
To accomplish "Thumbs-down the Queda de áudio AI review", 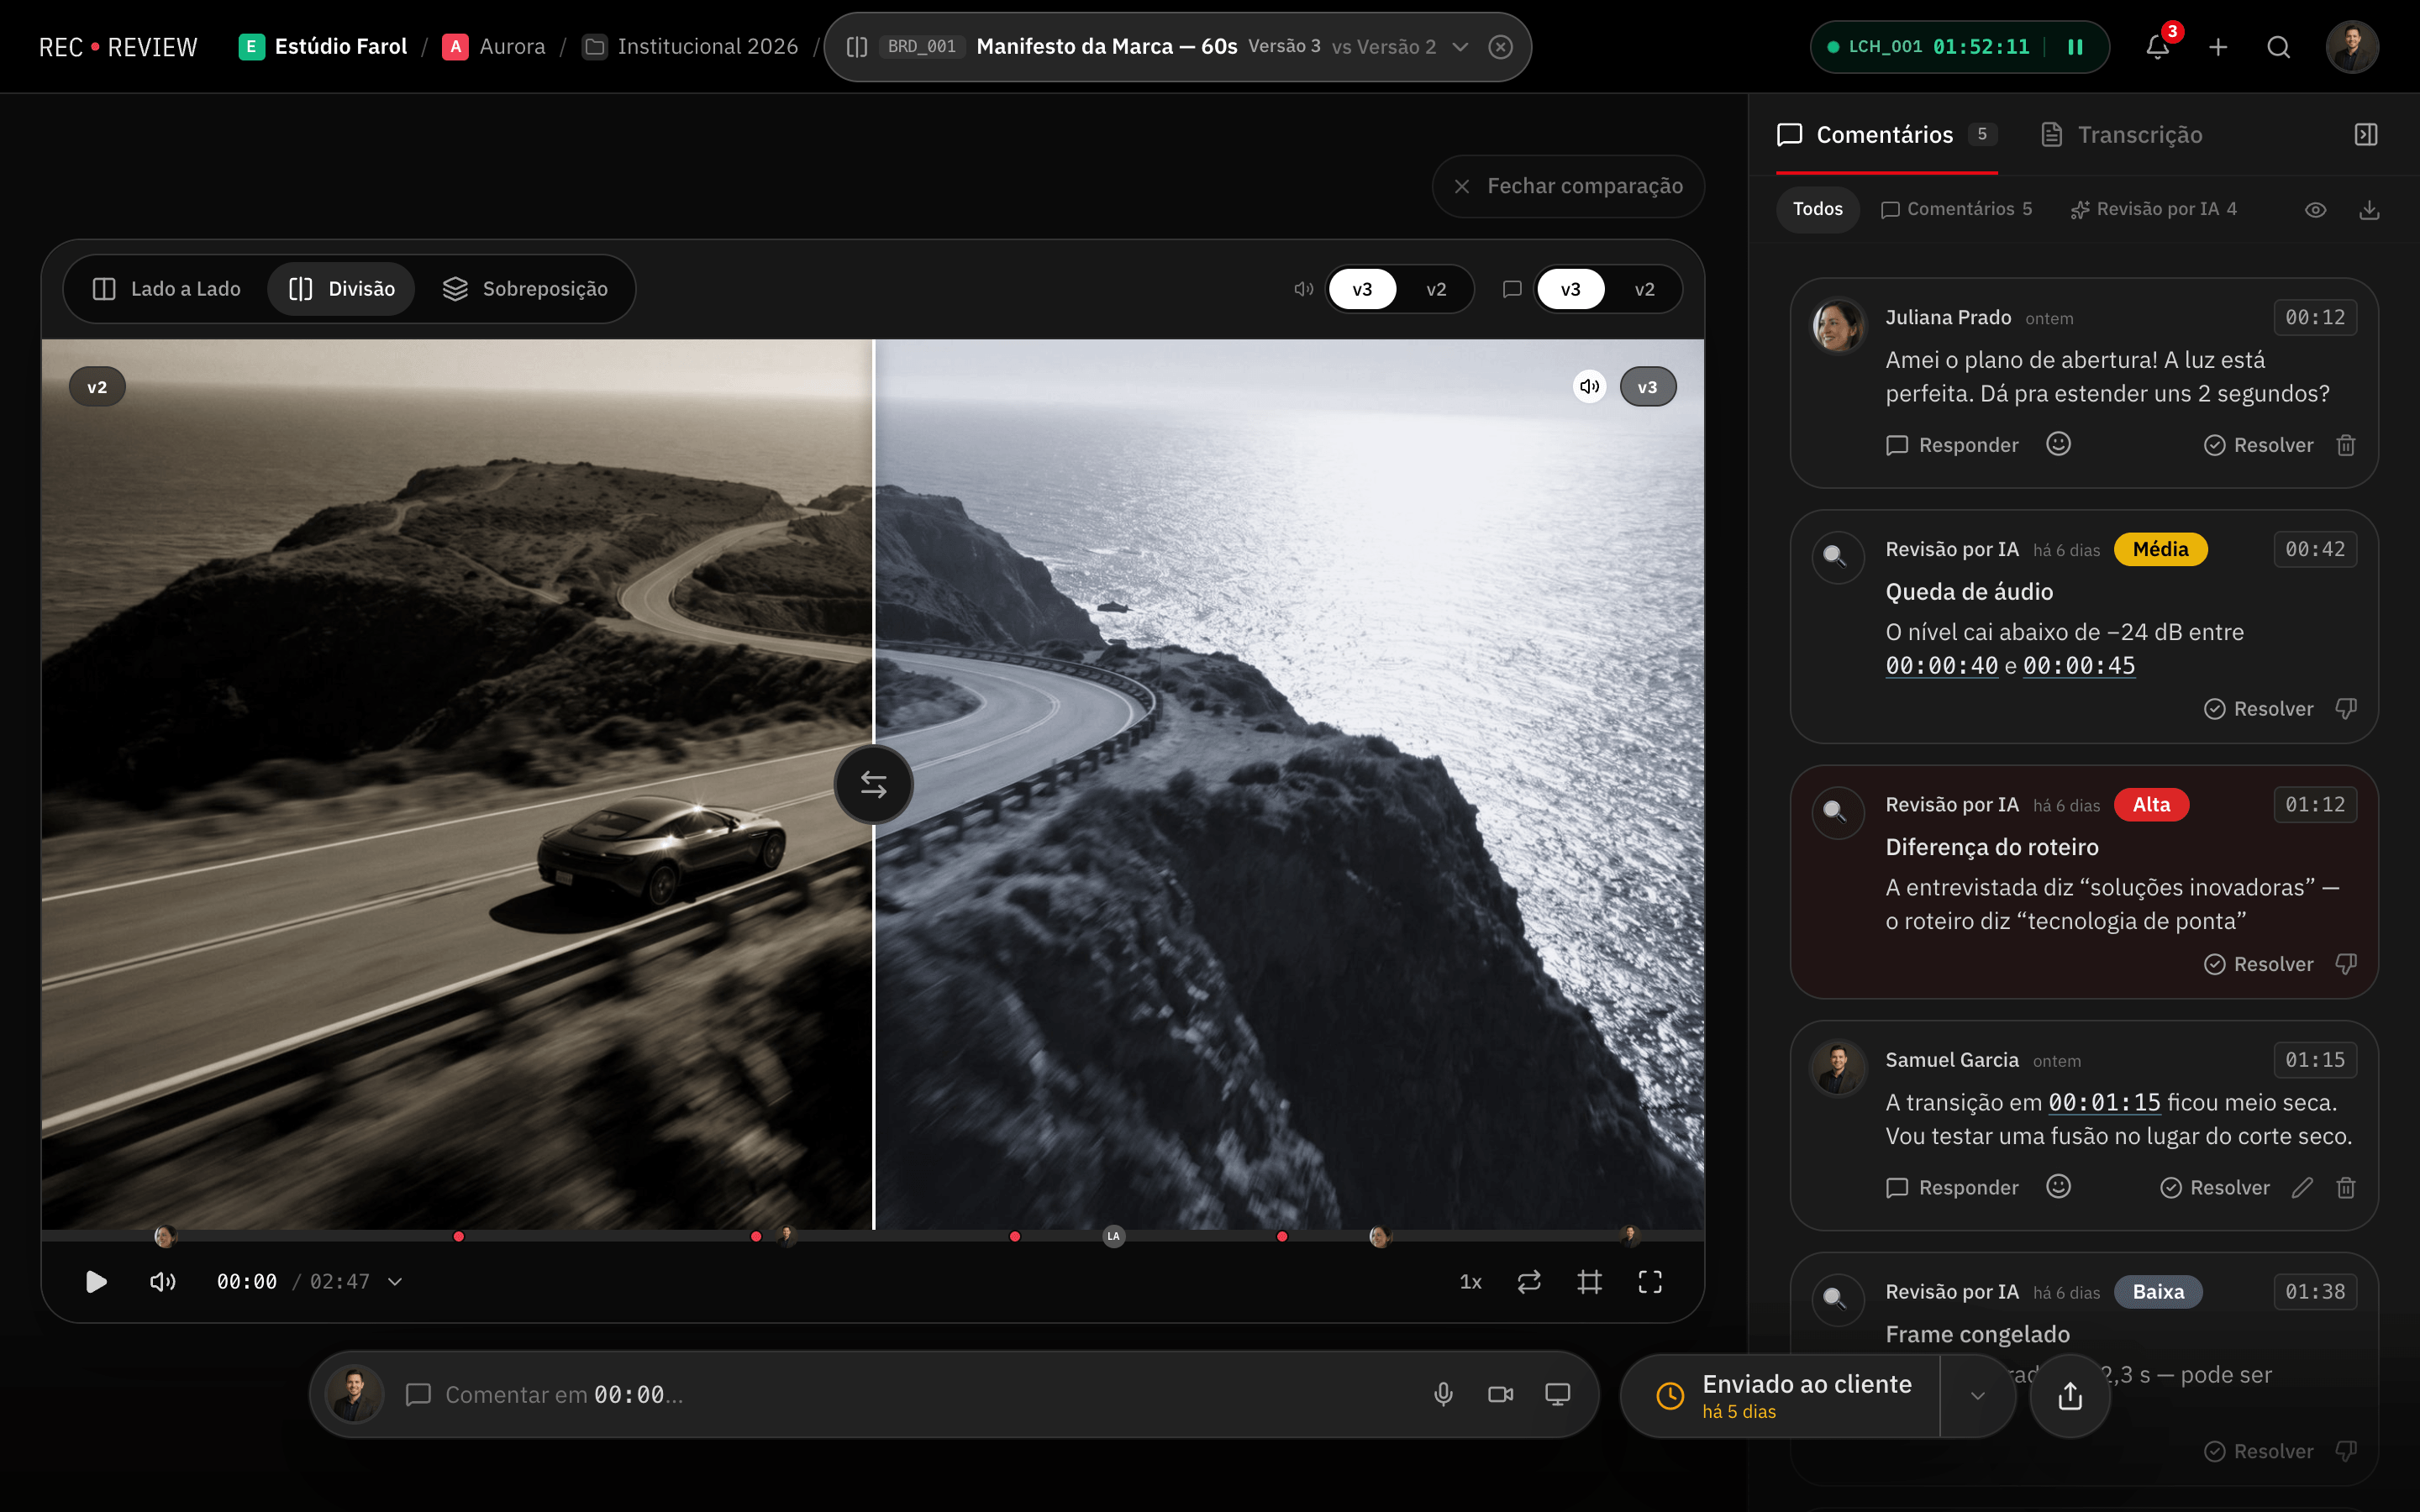I will [2346, 708].
